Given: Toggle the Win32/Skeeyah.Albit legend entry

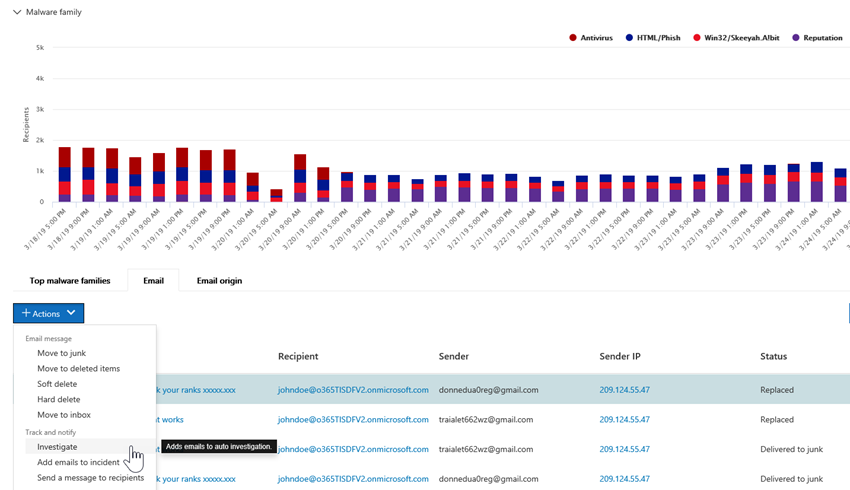Looking at the screenshot, I should click(x=736, y=38).
